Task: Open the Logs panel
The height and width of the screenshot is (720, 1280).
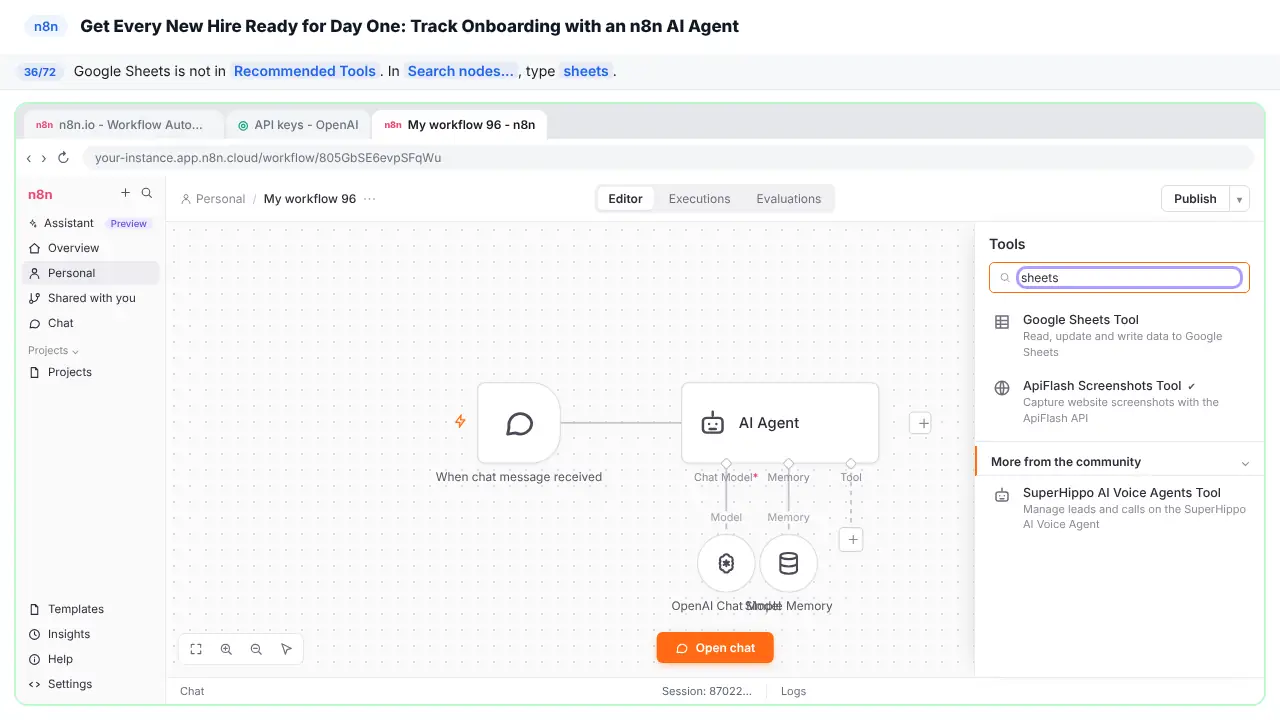Action: coord(793,691)
